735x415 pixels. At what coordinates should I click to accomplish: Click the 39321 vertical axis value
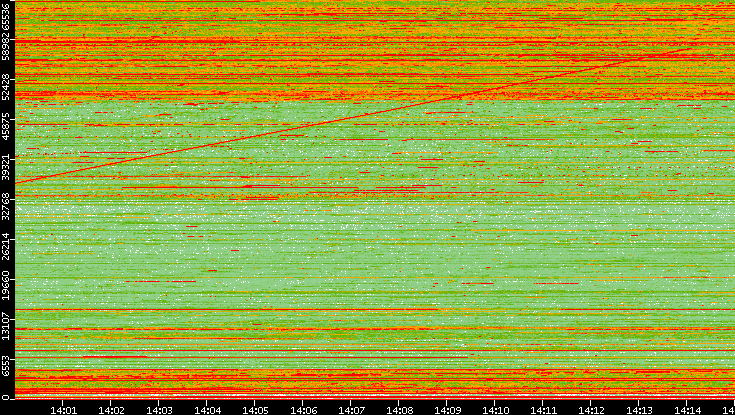click(x=5, y=164)
